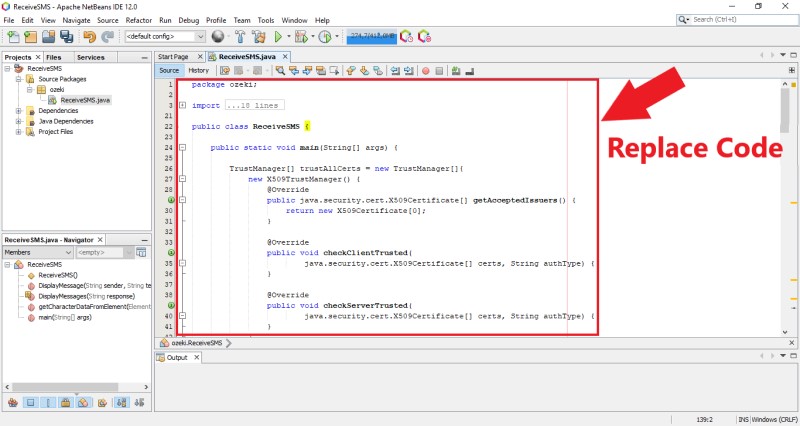Click the Save All toolbar icon
The image size is (800, 426).
pyautogui.click(x=67, y=36)
